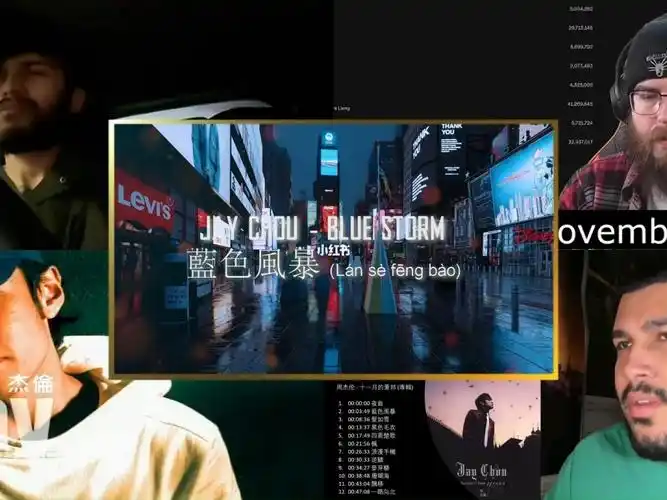This screenshot has width=667, height=500.
Task: Click the Chinese title "藍色風暴"
Action: pos(253,264)
